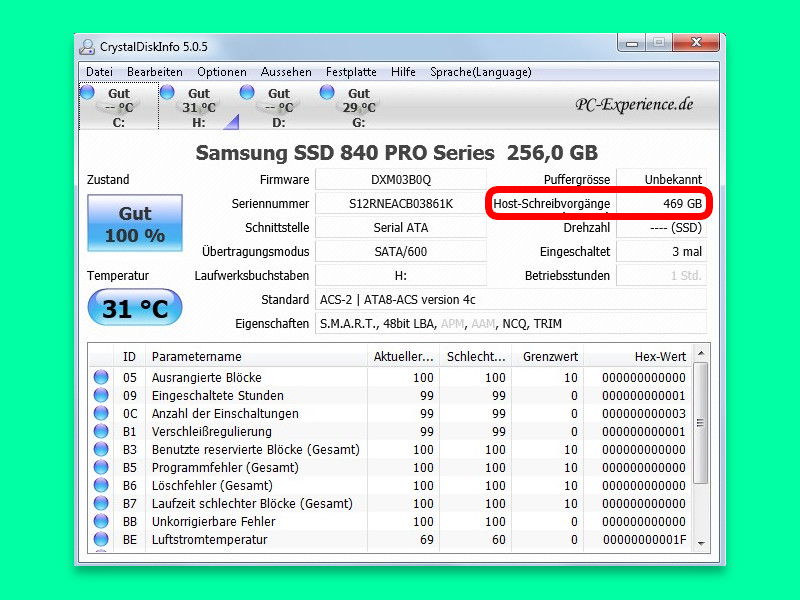Click the status orb for attribute BB

tap(101, 521)
